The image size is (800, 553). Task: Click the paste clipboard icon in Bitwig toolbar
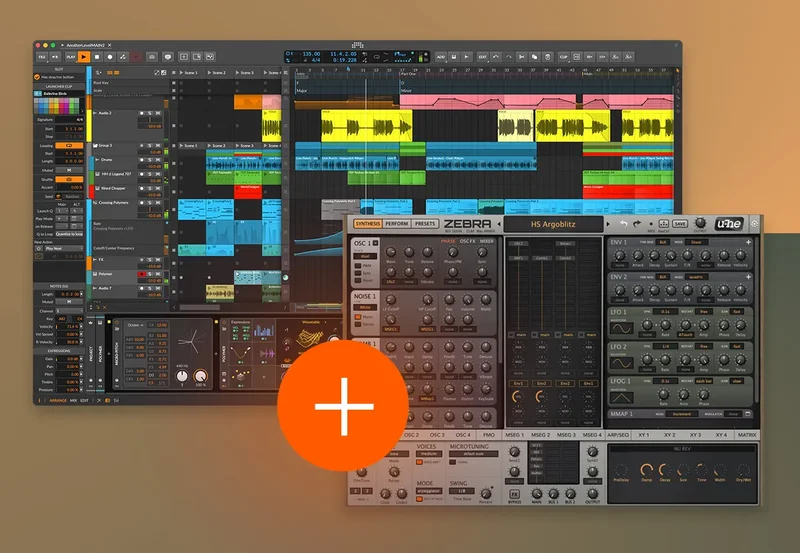547,57
